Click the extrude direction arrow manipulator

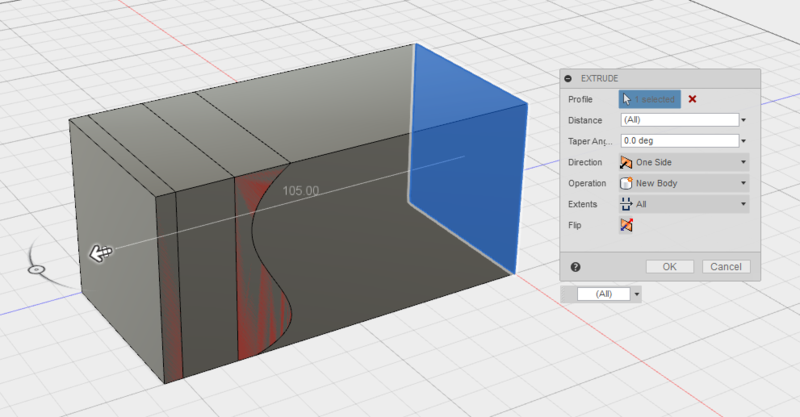[x=101, y=253]
